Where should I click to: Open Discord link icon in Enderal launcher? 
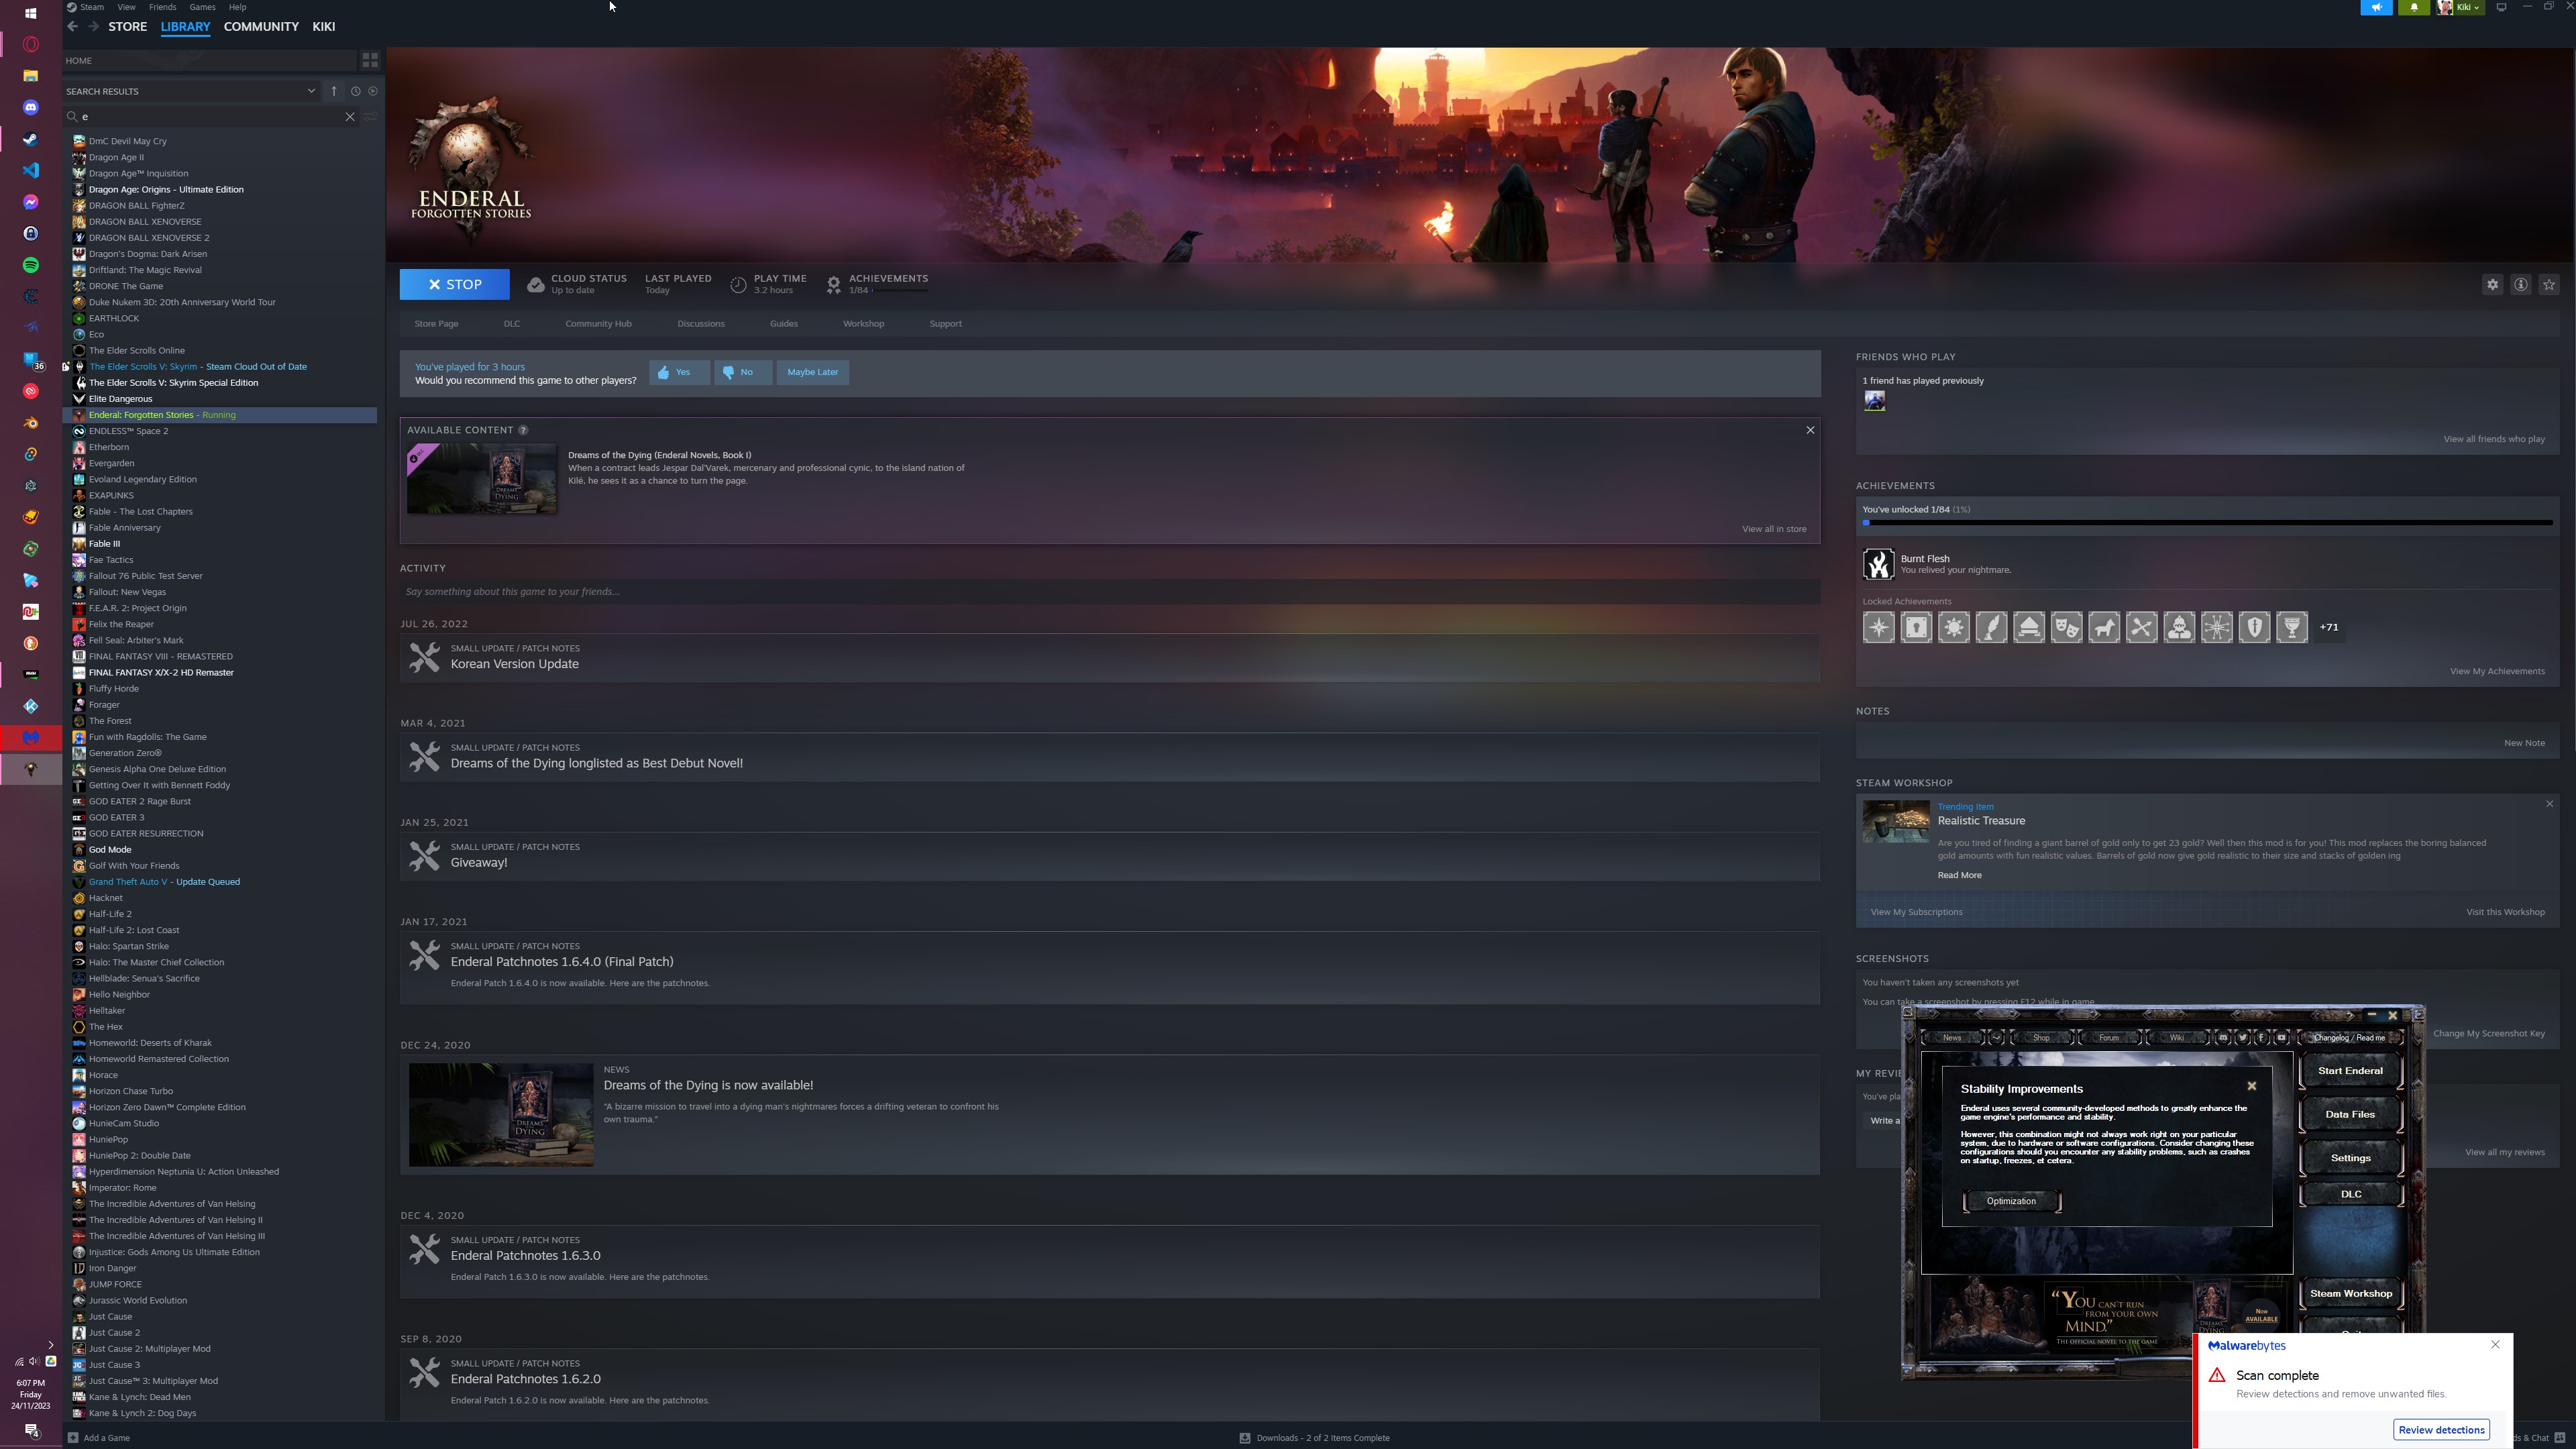click(2223, 1038)
